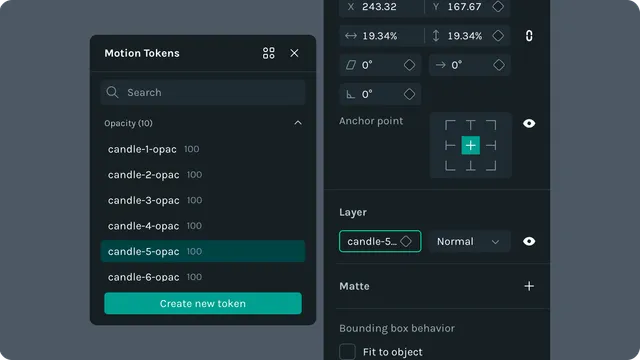Set anchor point to bottom-left

point(450,166)
